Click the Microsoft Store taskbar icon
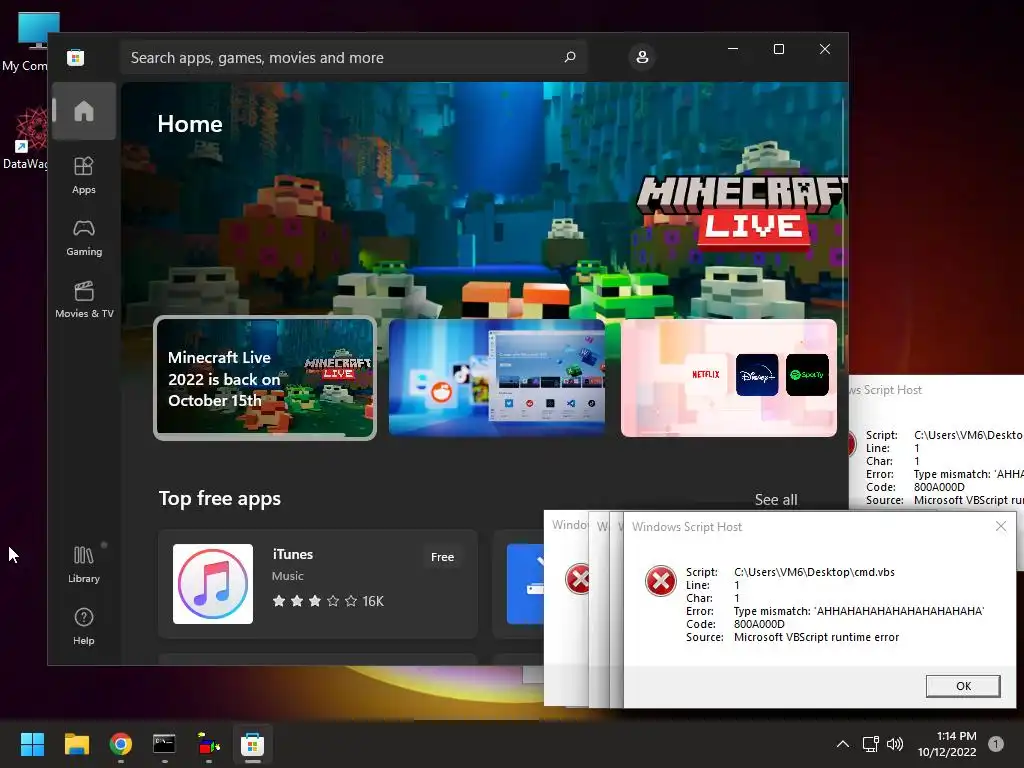Image resolution: width=1024 pixels, height=768 pixels. pyautogui.click(x=252, y=744)
